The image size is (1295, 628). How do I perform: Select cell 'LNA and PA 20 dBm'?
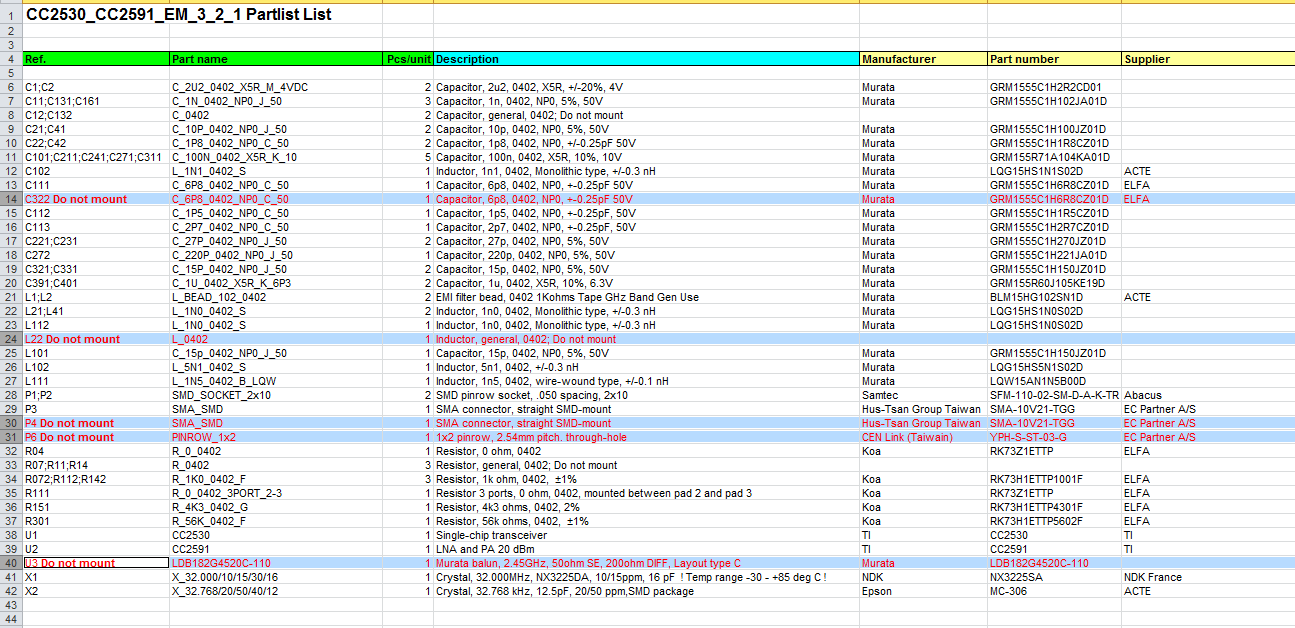point(646,549)
